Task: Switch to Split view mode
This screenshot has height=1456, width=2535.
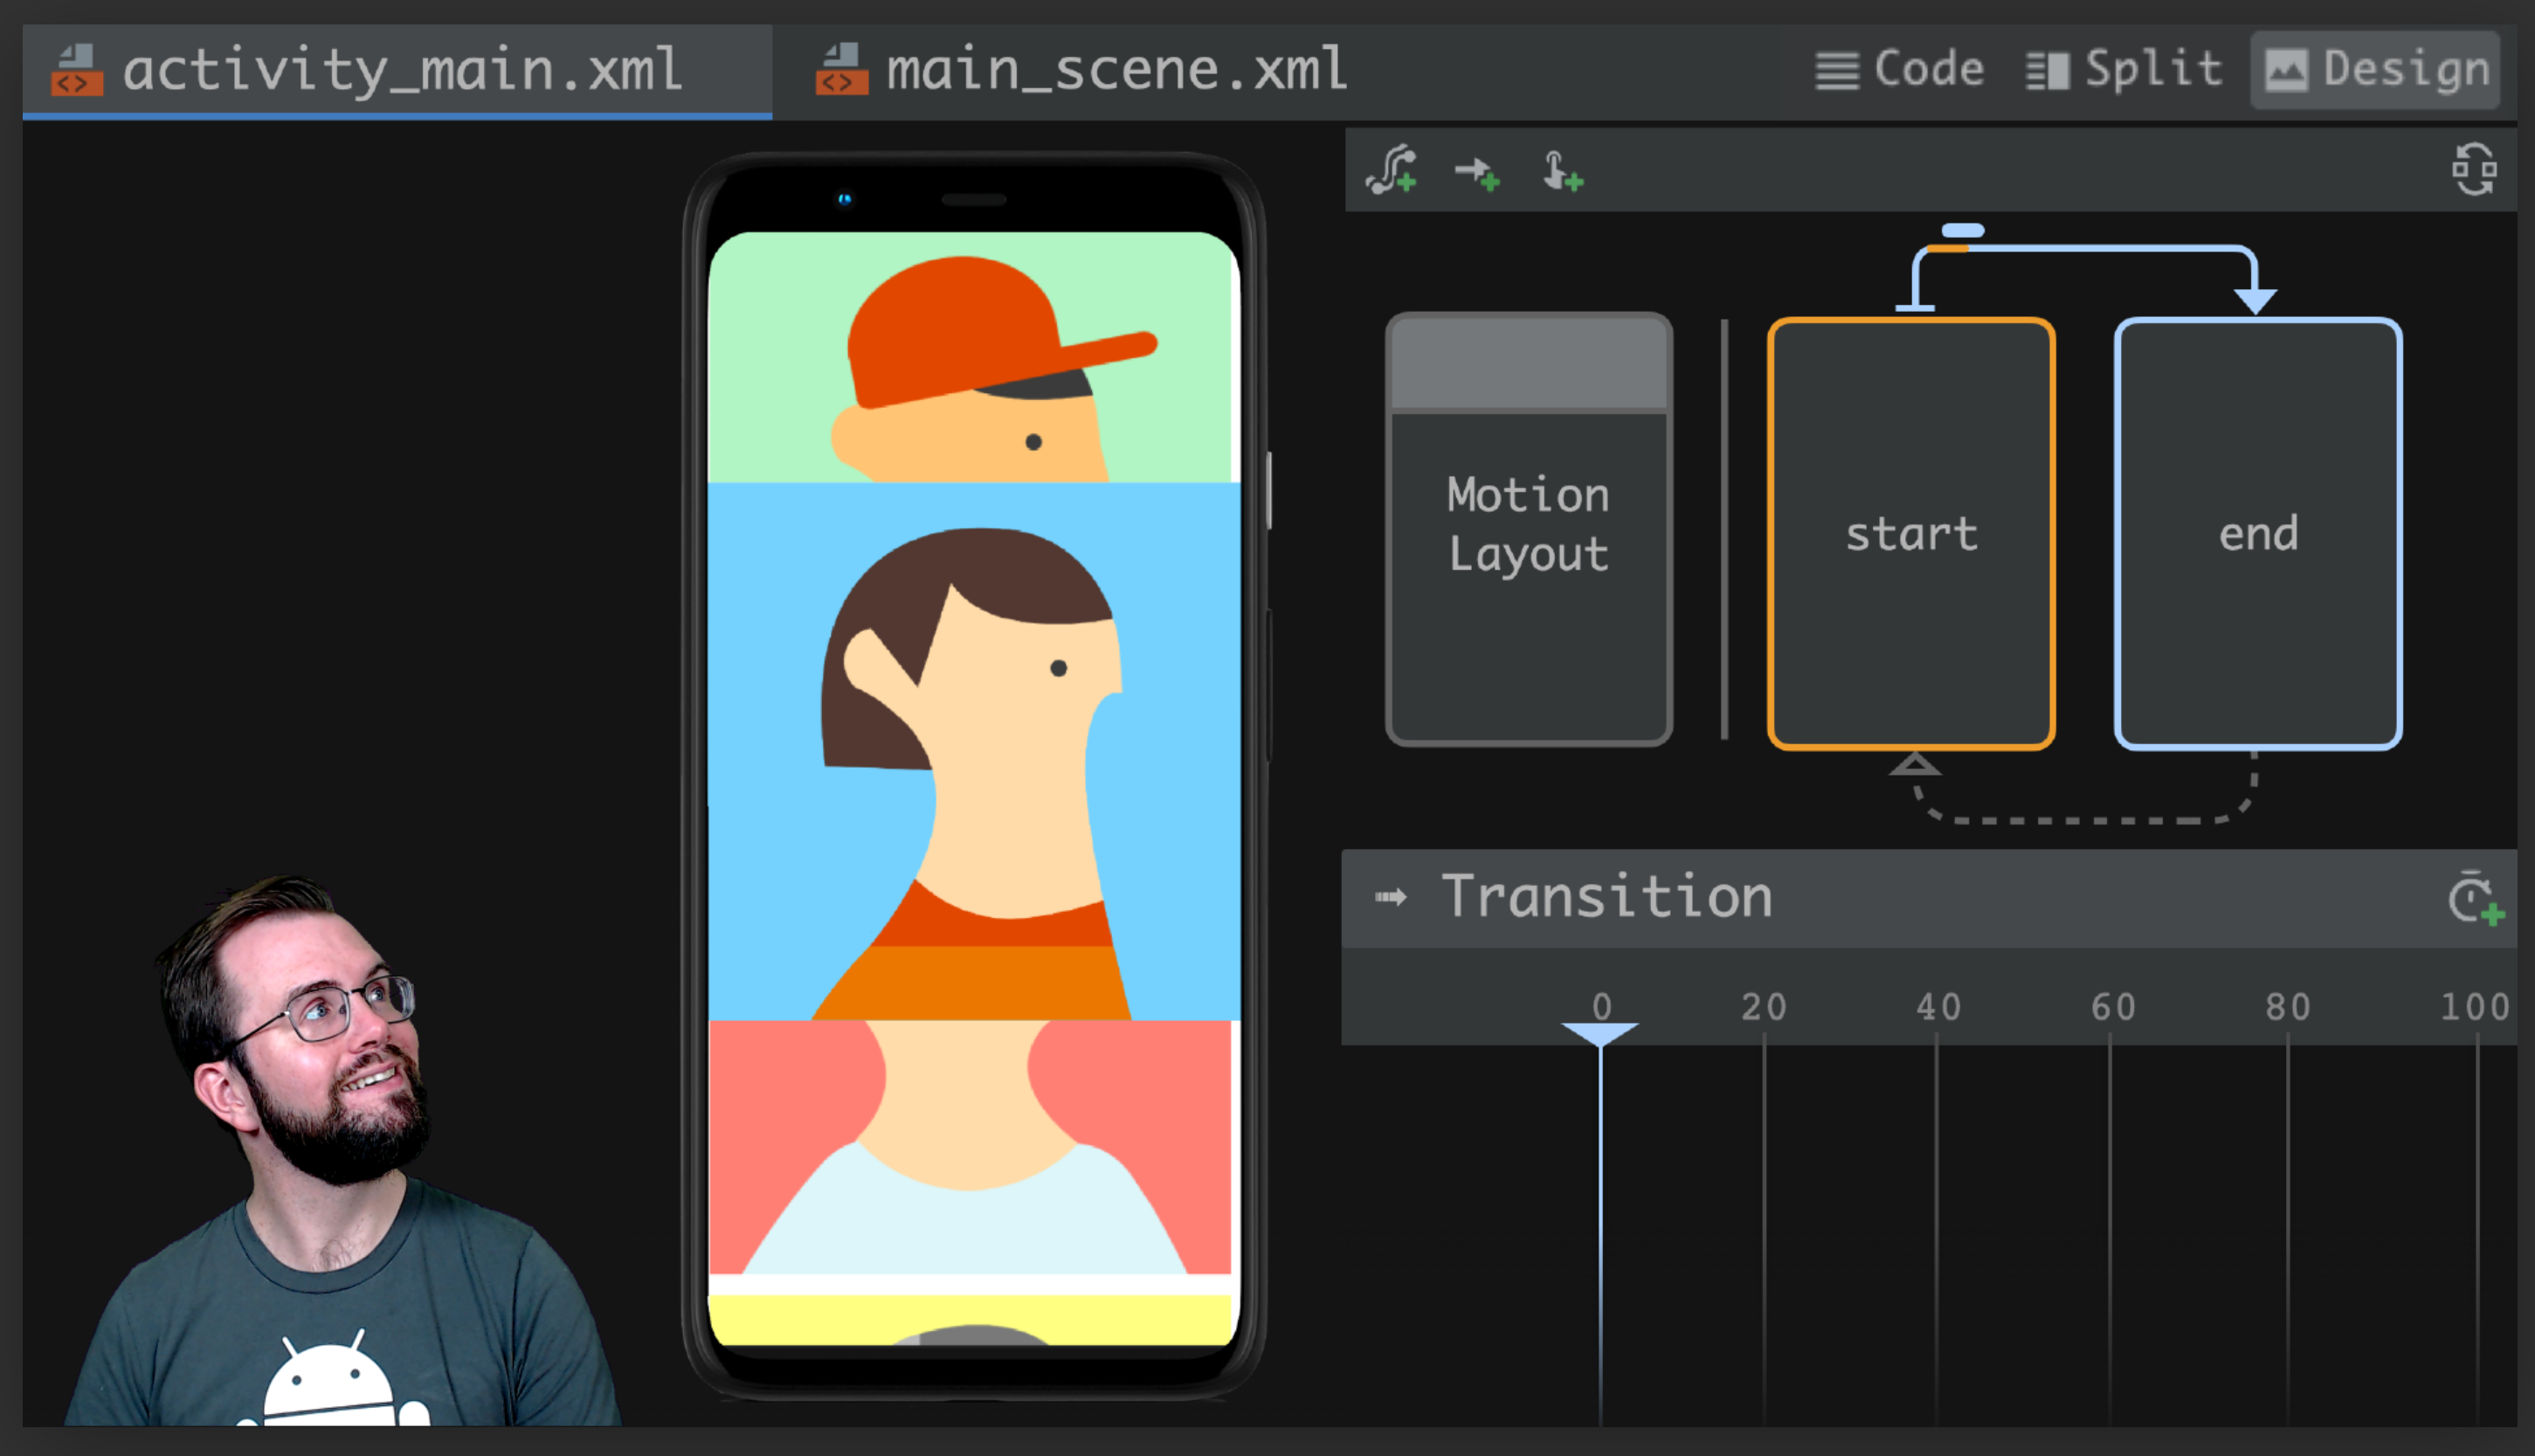Action: (x=2123, y=70)
